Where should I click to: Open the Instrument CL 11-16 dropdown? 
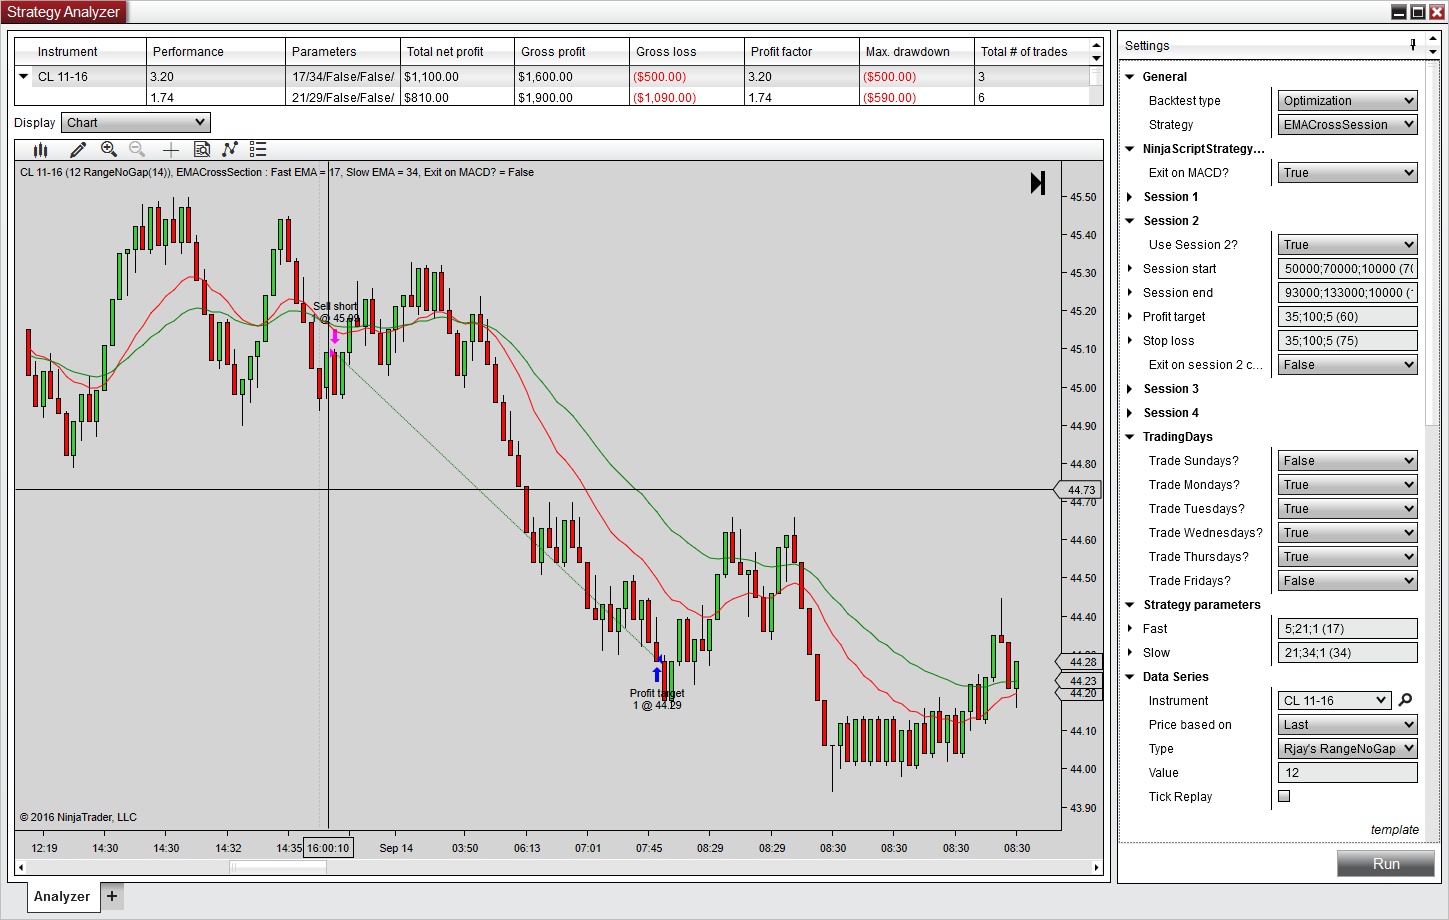(1335, 701)
